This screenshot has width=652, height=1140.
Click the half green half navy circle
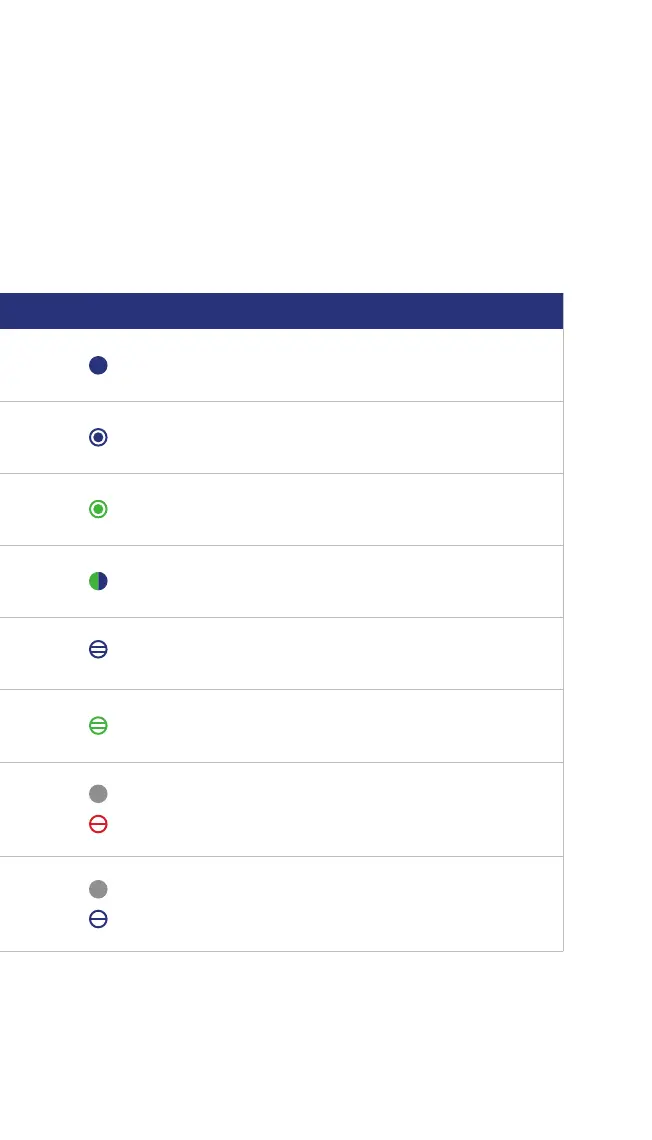98,581
